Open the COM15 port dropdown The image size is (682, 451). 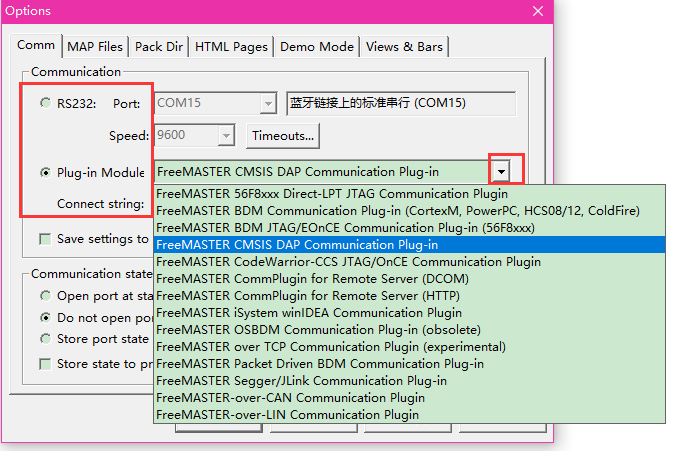point(268,104)
